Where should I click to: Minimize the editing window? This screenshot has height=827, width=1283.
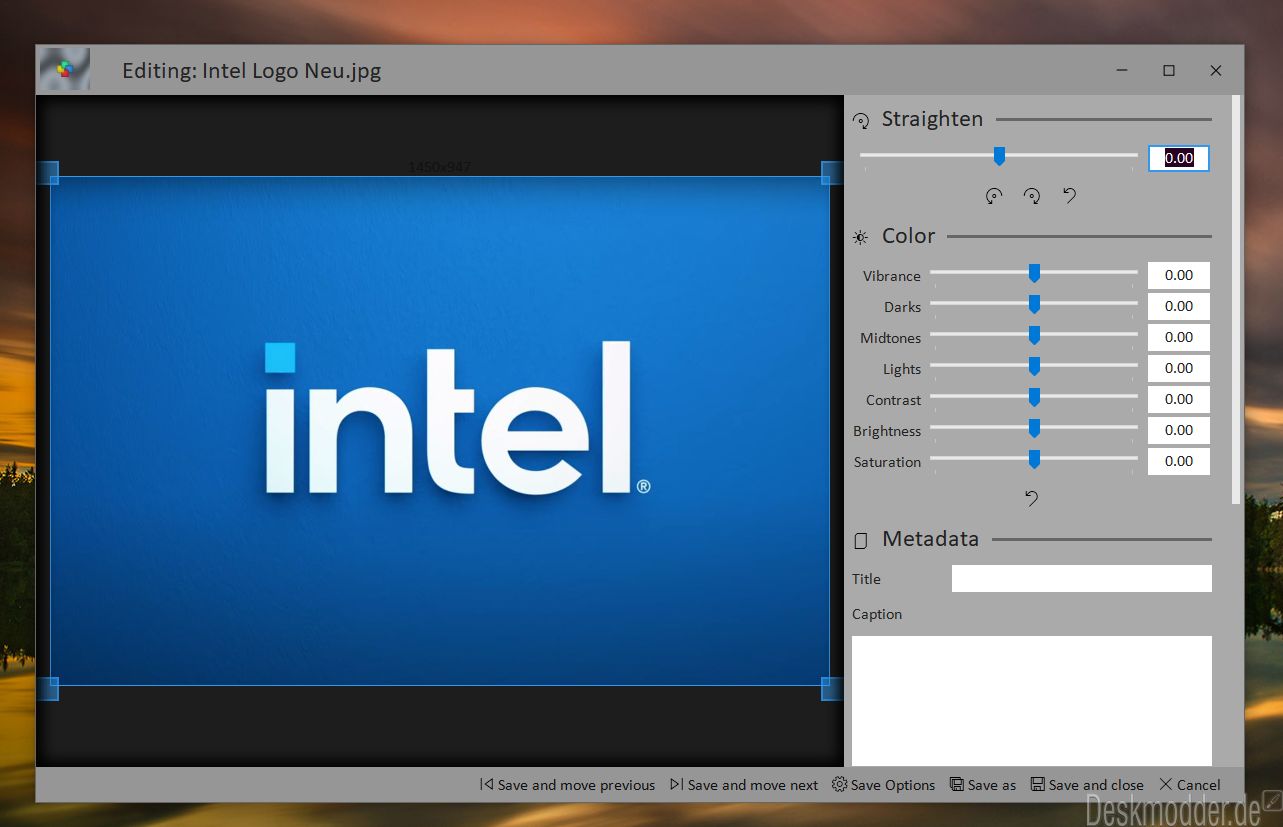click(1122, 70)
